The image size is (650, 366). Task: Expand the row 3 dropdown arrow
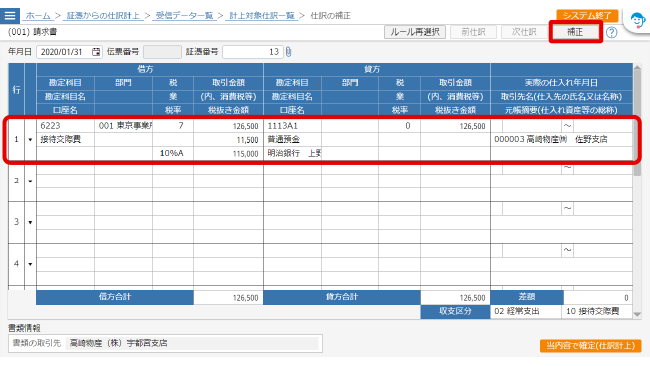click(30, 223)
